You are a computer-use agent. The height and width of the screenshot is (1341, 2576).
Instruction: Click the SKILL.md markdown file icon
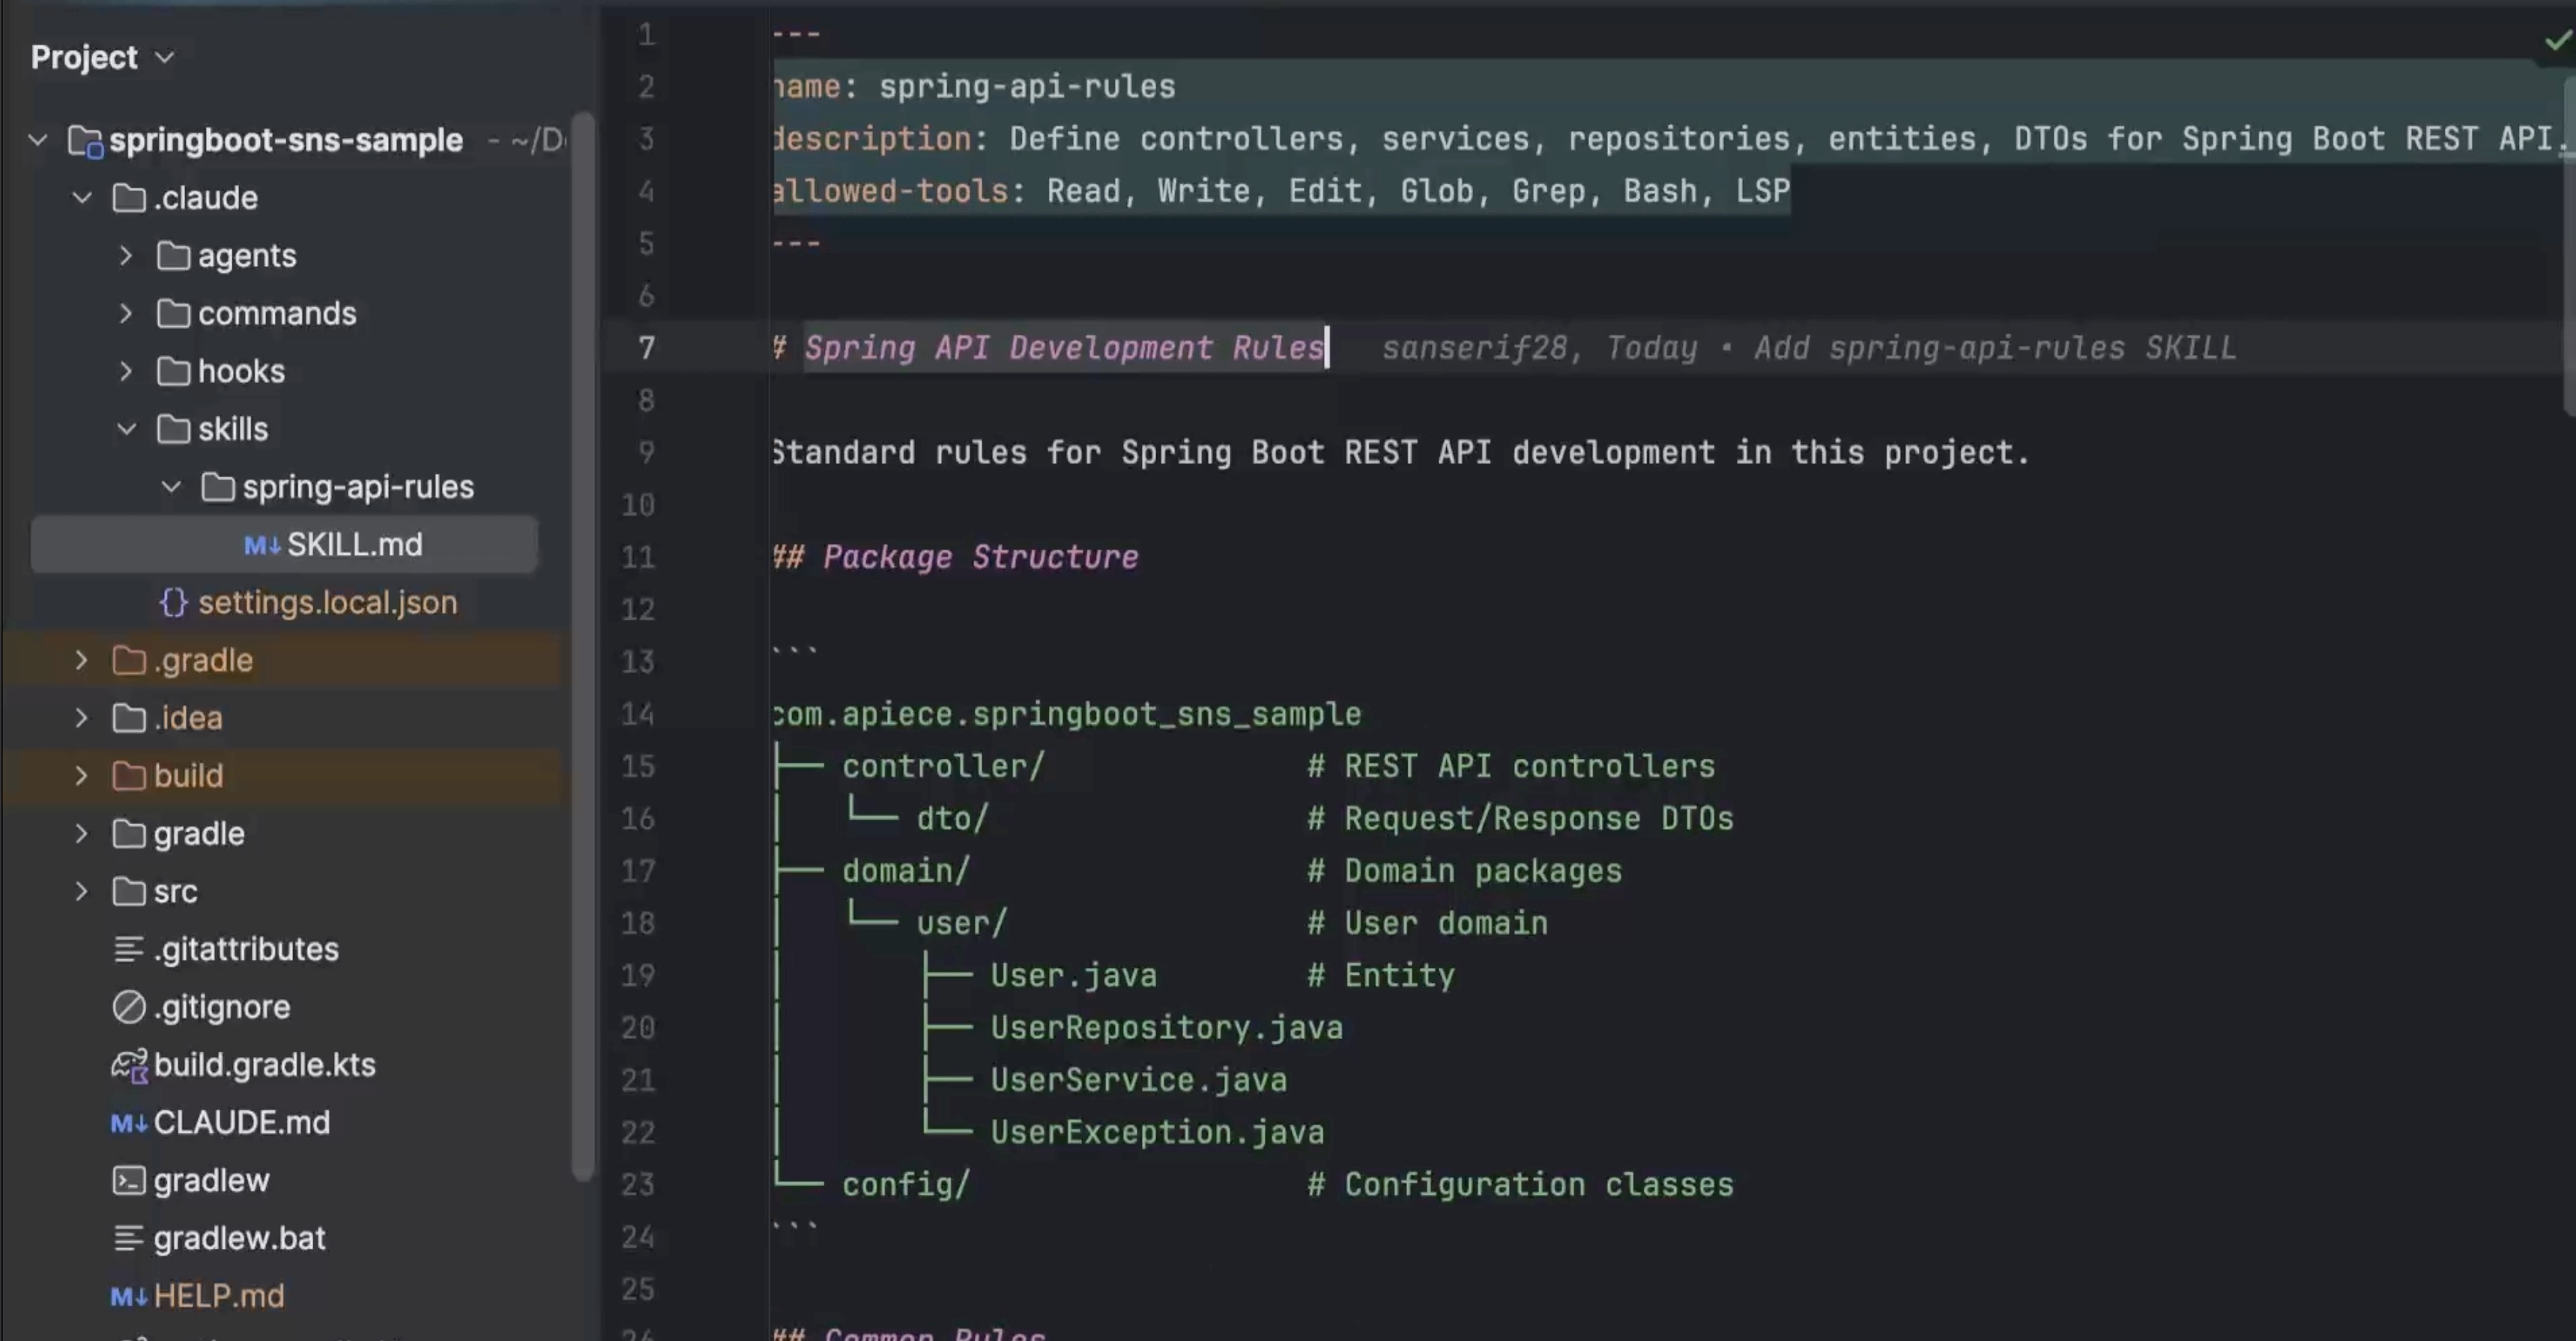coord(262,545)
